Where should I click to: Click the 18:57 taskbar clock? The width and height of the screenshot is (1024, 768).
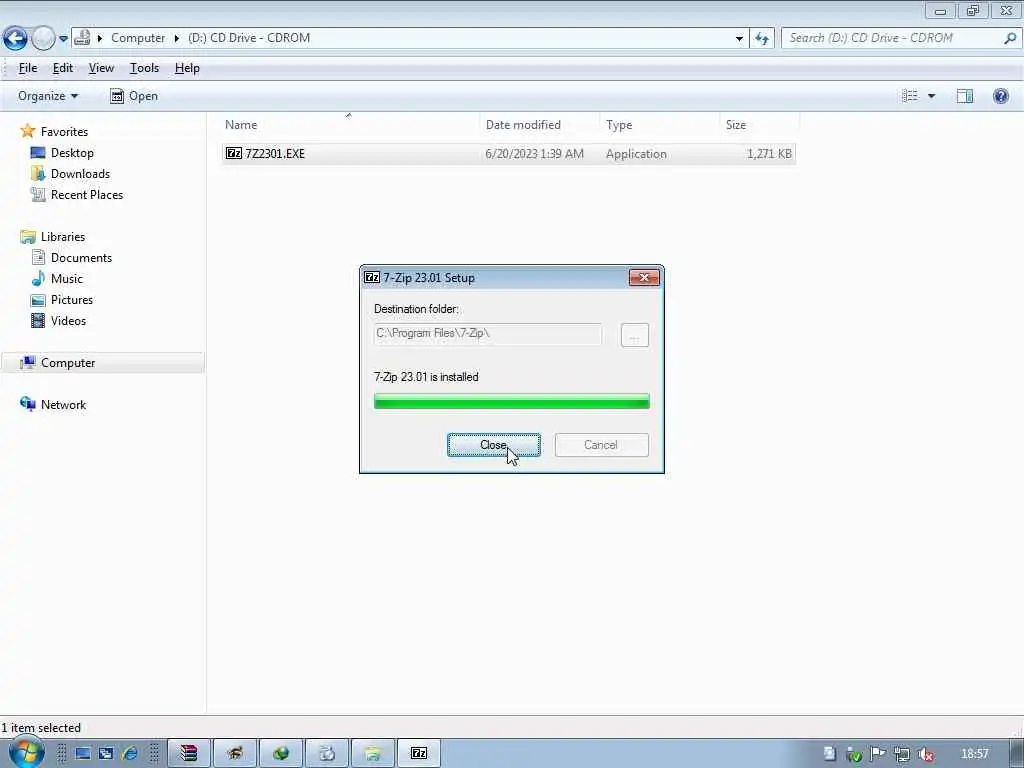click(x=974, y=754)
